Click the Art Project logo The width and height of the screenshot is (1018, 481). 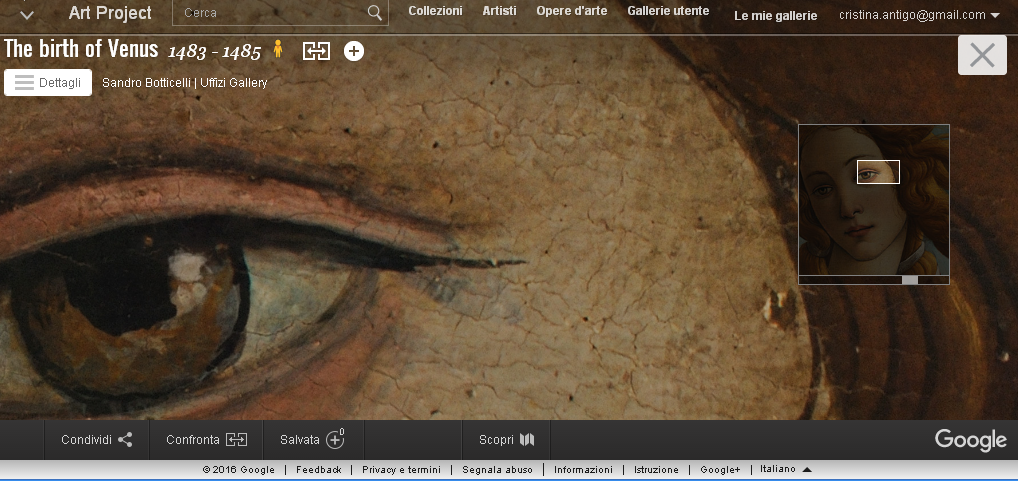[110, 13]
